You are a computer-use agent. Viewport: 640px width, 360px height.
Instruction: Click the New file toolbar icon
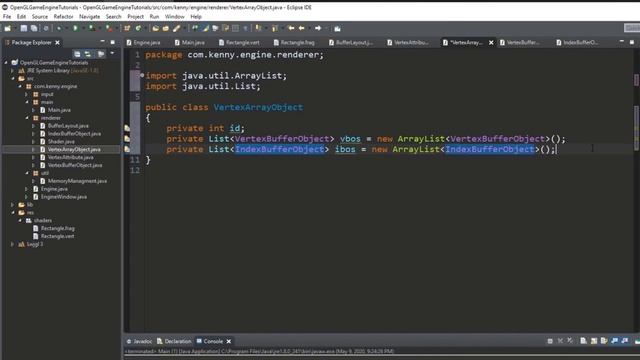[x=8, y=28]
